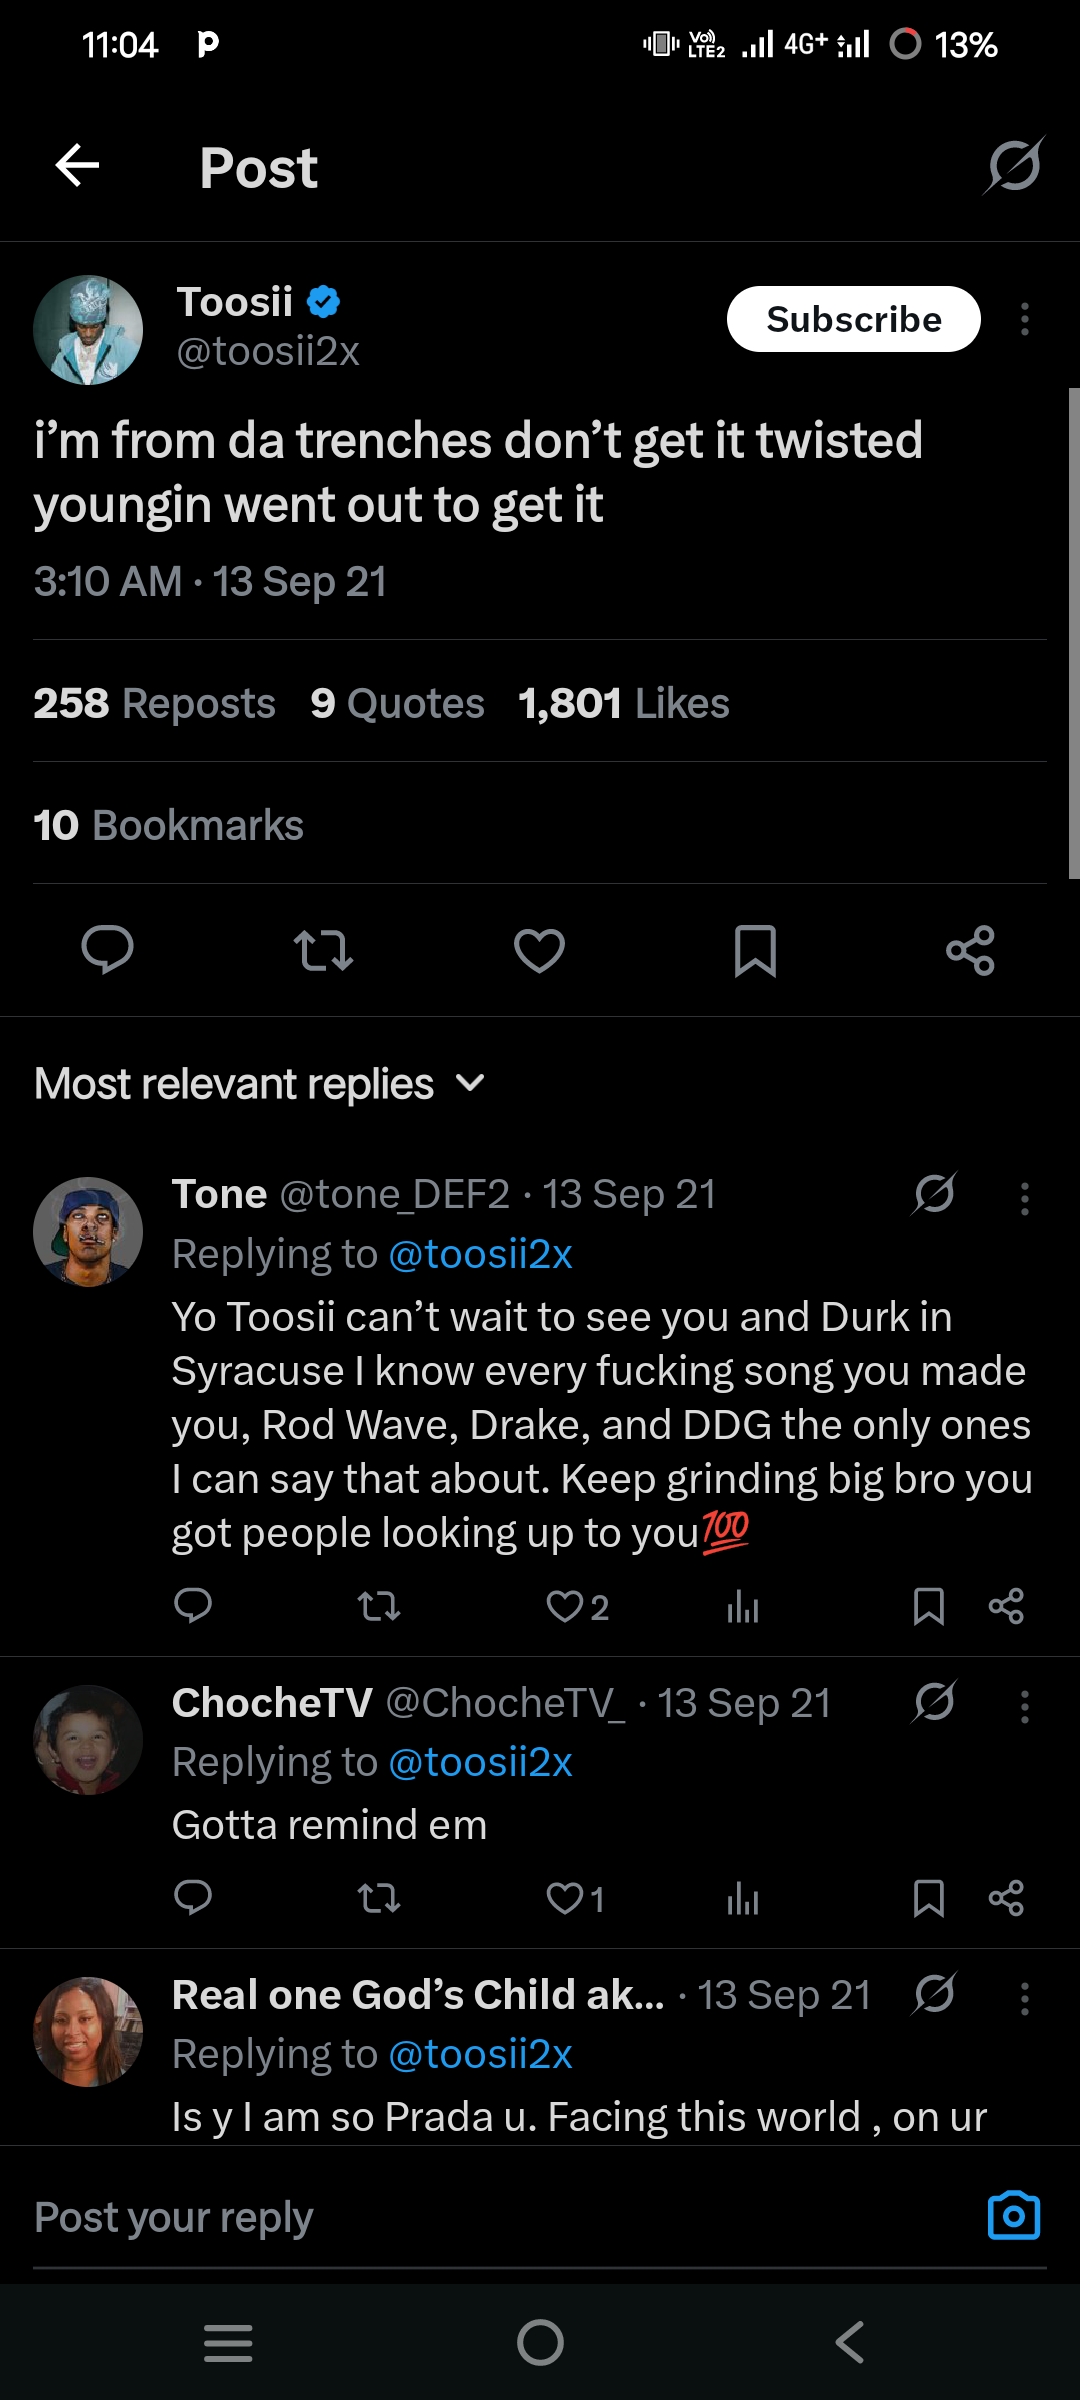Open camera icon in reply bar
Image resolution: width=1080 pixels, height=2400 pixels.
pyautogui.click(x=1013, y=2216)
